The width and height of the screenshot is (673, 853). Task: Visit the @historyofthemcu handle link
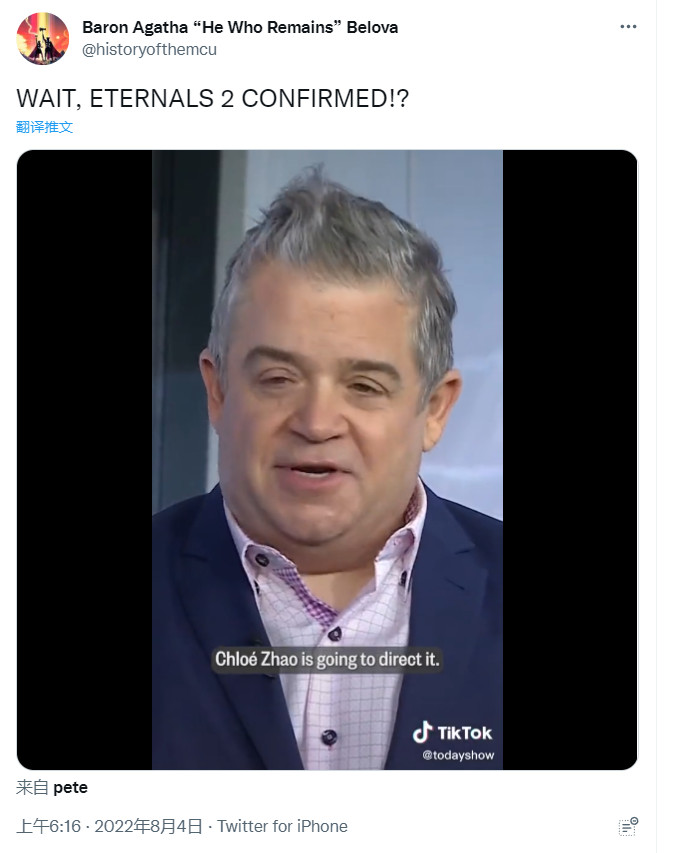(149, 50)
